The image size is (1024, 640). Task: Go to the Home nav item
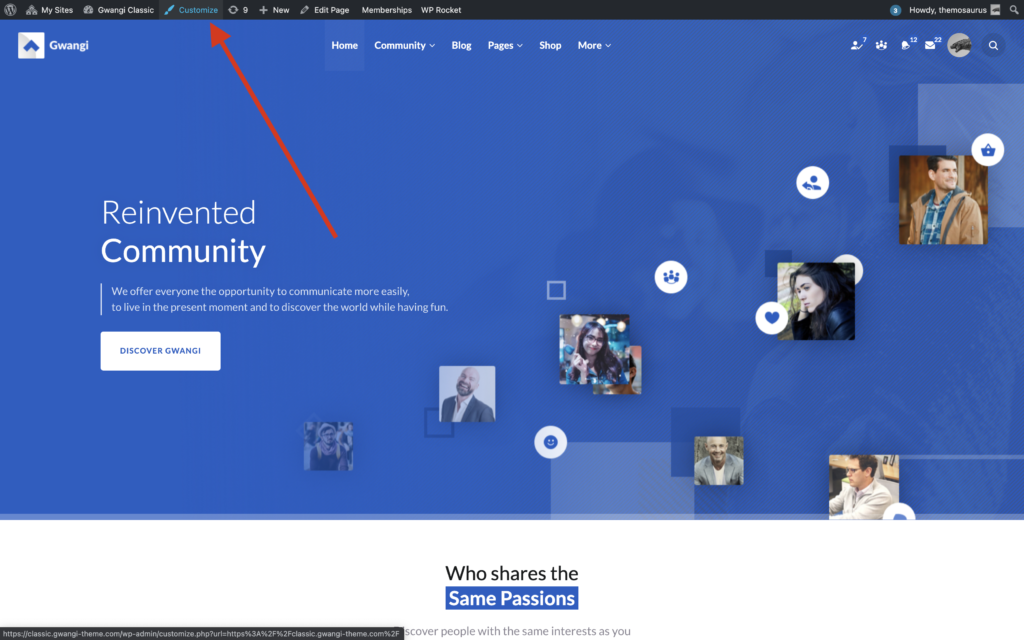point(344,45)
